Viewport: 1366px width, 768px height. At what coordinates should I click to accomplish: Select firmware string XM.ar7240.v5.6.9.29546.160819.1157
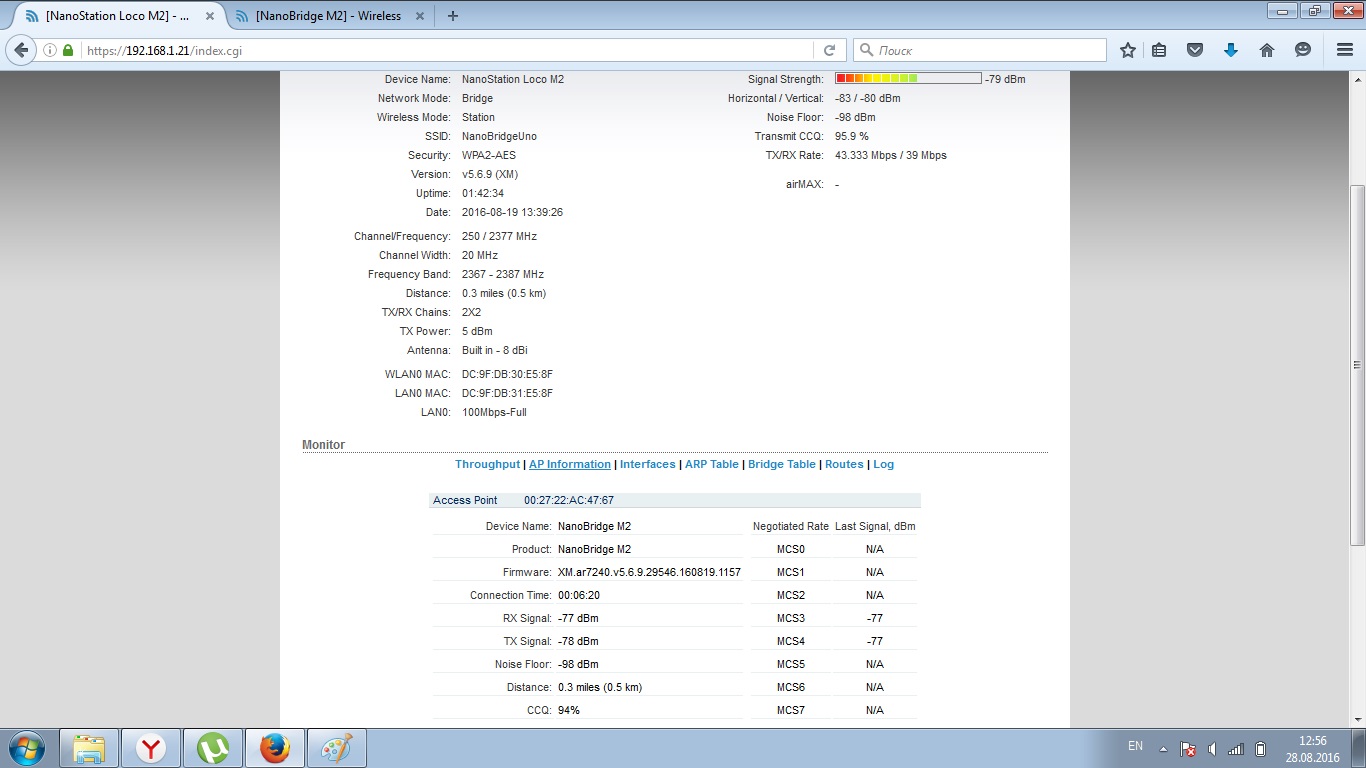coord(649,572)
